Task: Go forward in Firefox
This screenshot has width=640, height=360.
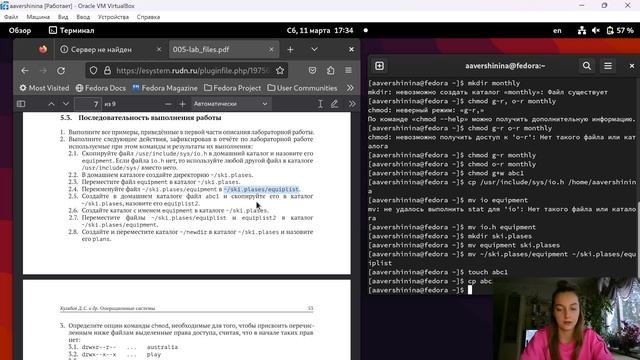Action: coord(43,71)
